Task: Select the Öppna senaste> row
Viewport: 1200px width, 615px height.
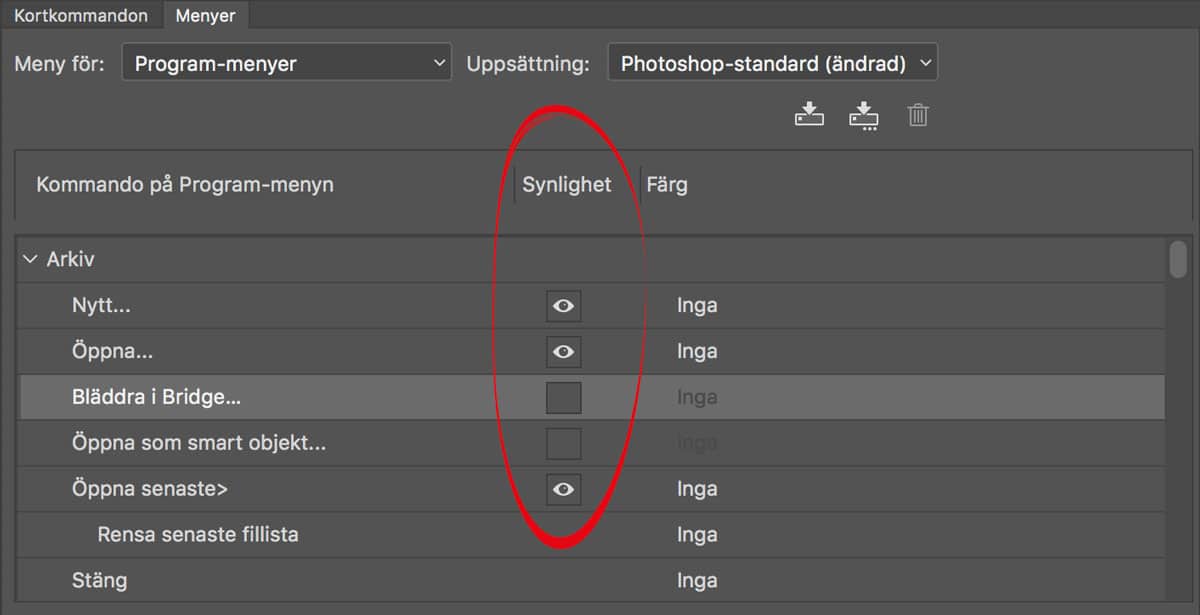Action: coord(590,489)
